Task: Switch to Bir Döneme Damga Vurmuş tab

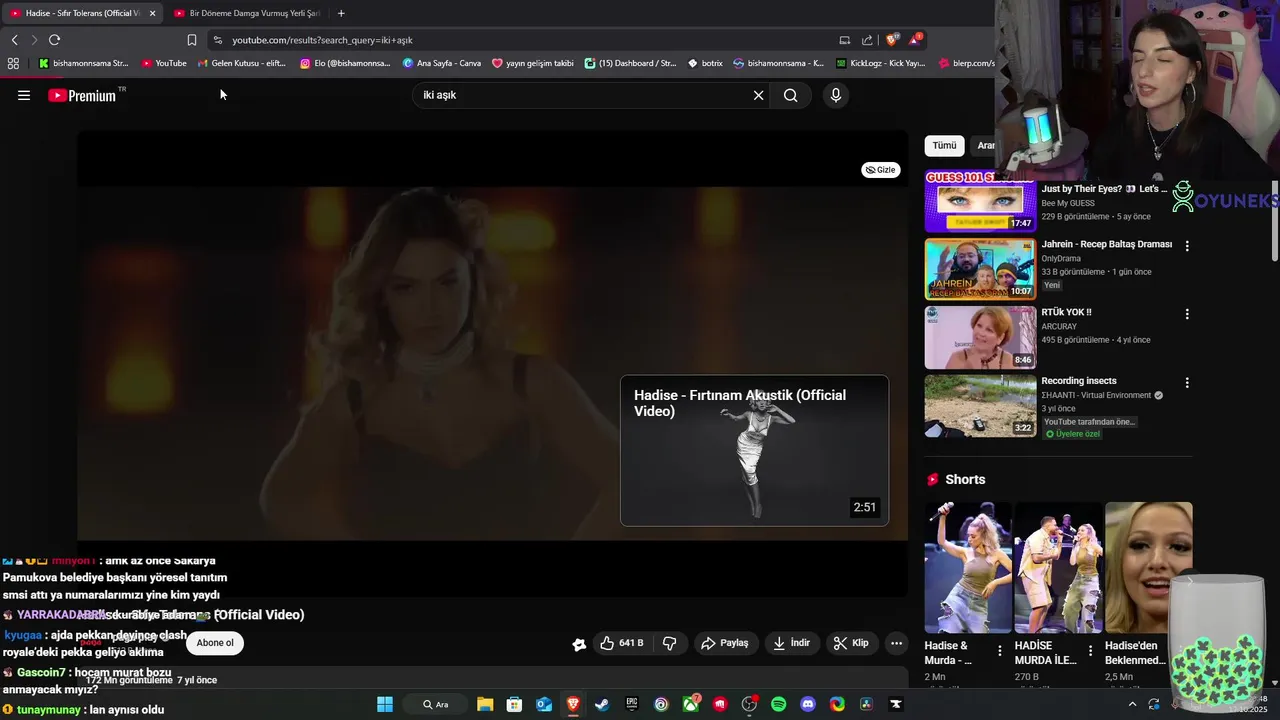Action: tap(247, 13)
